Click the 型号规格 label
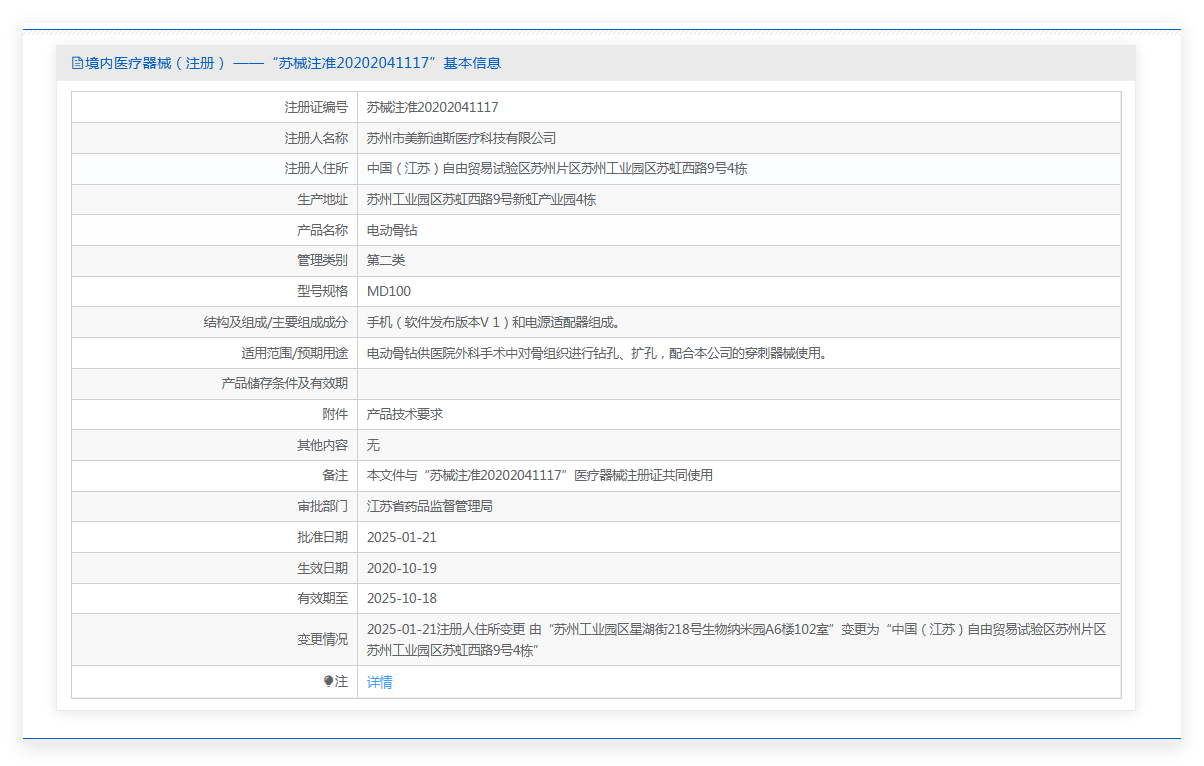Viewport: 1204px width, 766px height. click(322, 291)
